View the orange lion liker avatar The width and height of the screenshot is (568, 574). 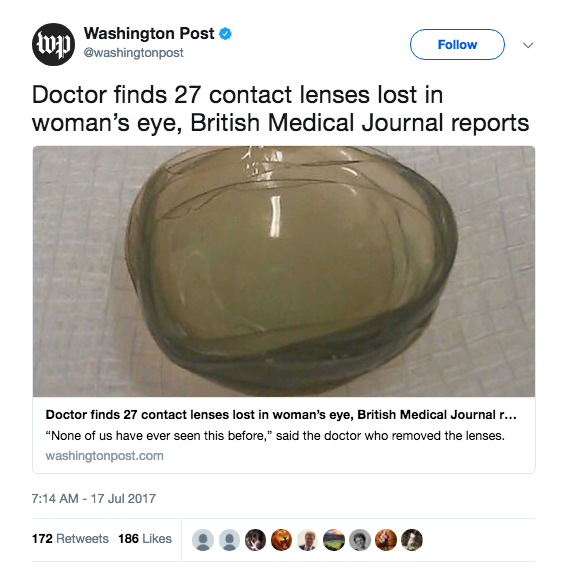[281, 540]
